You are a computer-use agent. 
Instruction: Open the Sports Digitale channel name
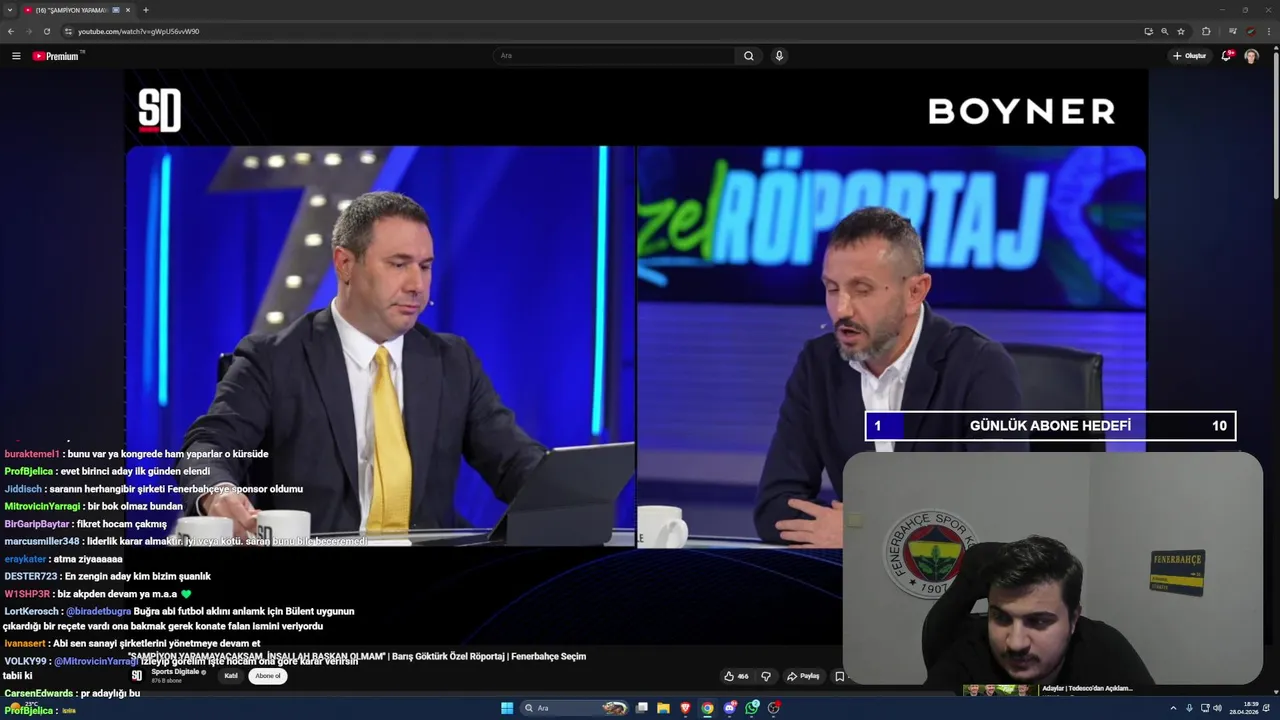176,672
